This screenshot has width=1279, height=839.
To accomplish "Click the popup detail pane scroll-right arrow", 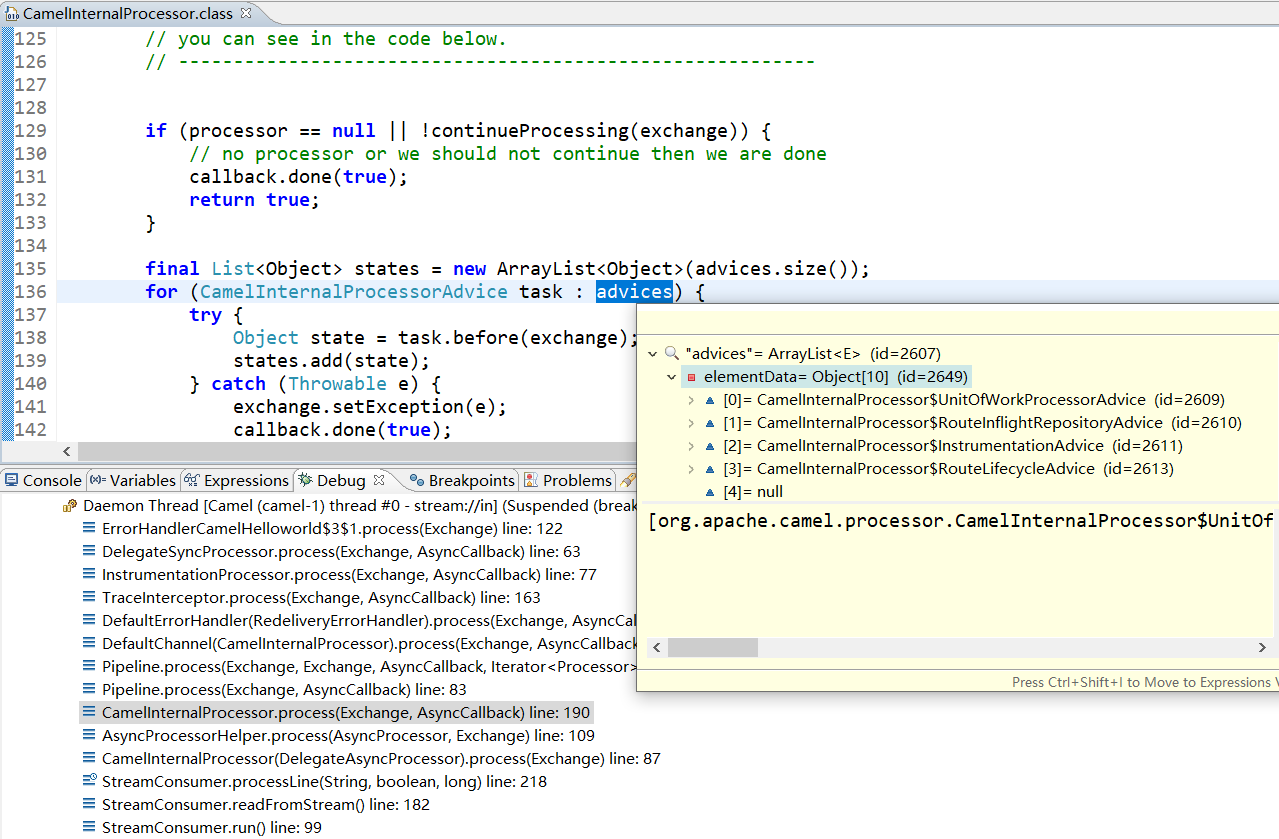I will 1262,648.
